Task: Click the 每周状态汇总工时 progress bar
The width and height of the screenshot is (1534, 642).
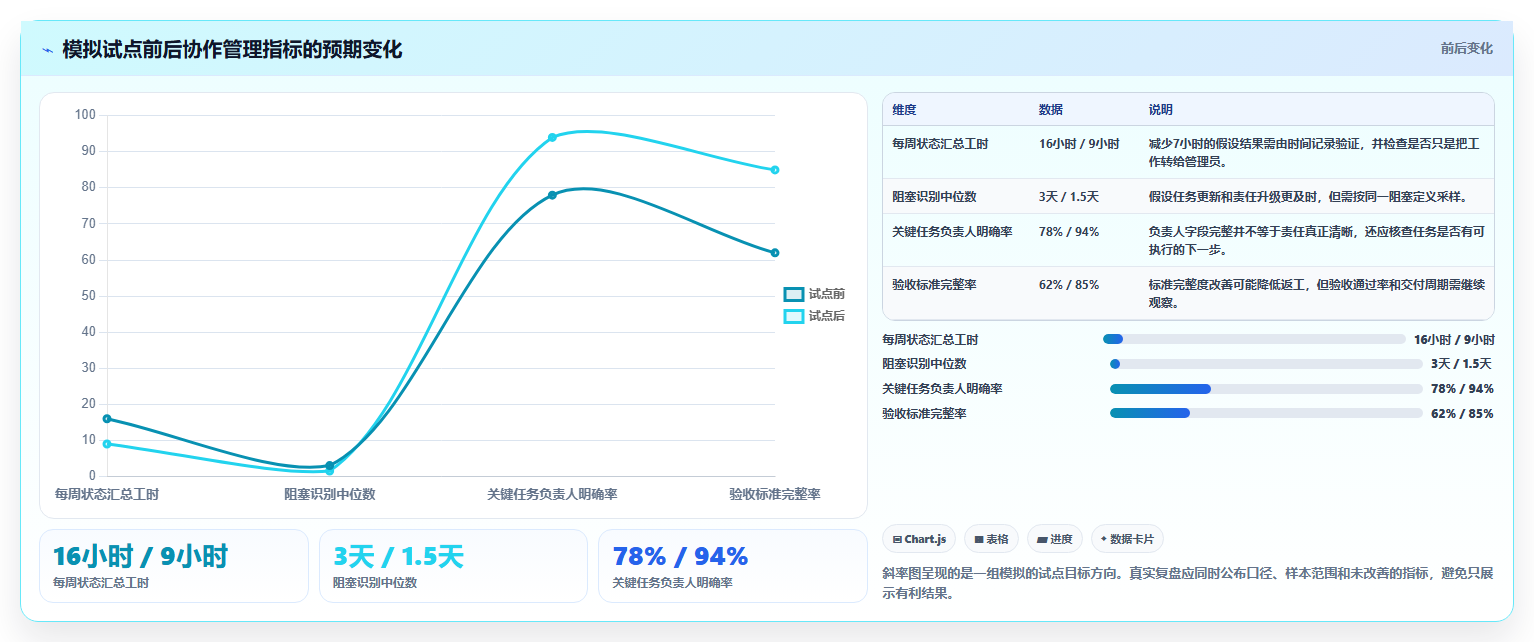Action: (1254, 340)
